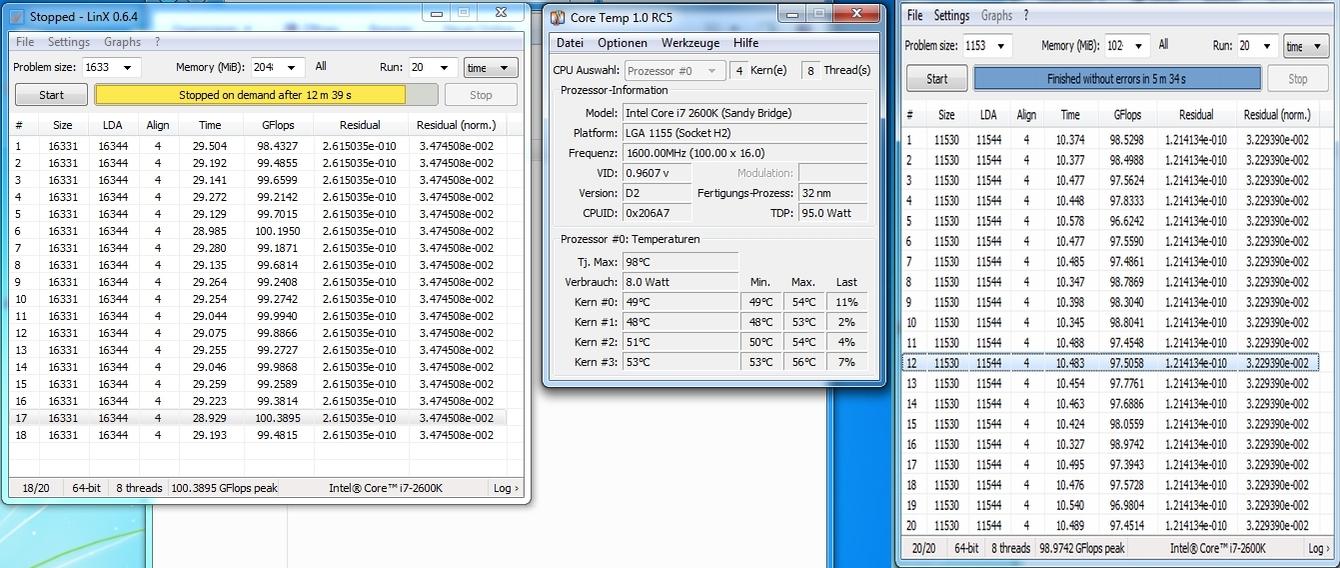Open Settings menu in LinX 0.6.4 window
1340x568 pixels.
pos(69,42)
